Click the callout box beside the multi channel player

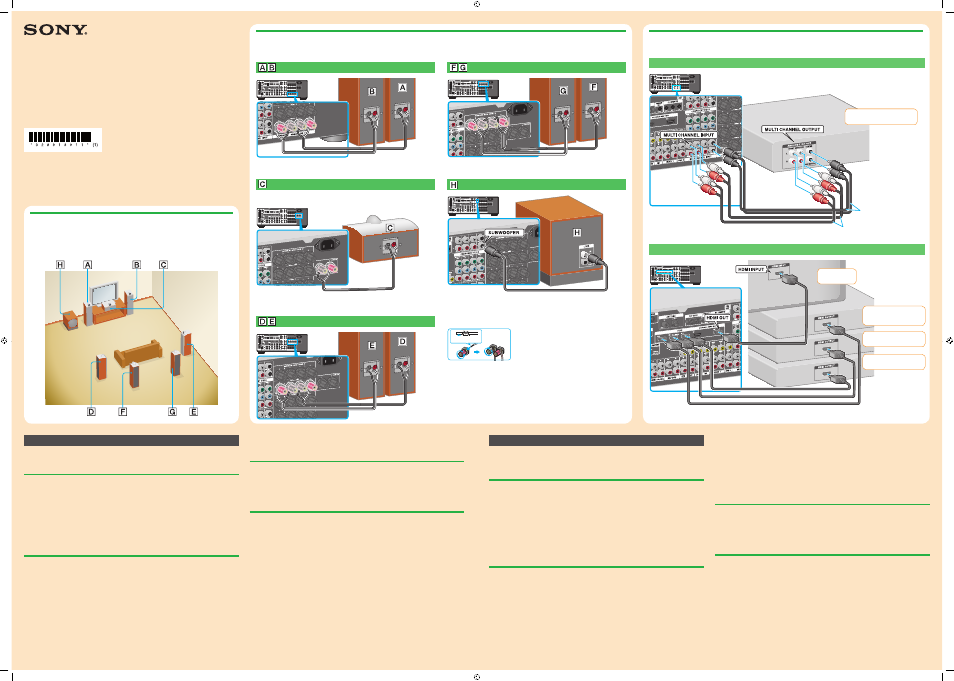tap(881, 117)
